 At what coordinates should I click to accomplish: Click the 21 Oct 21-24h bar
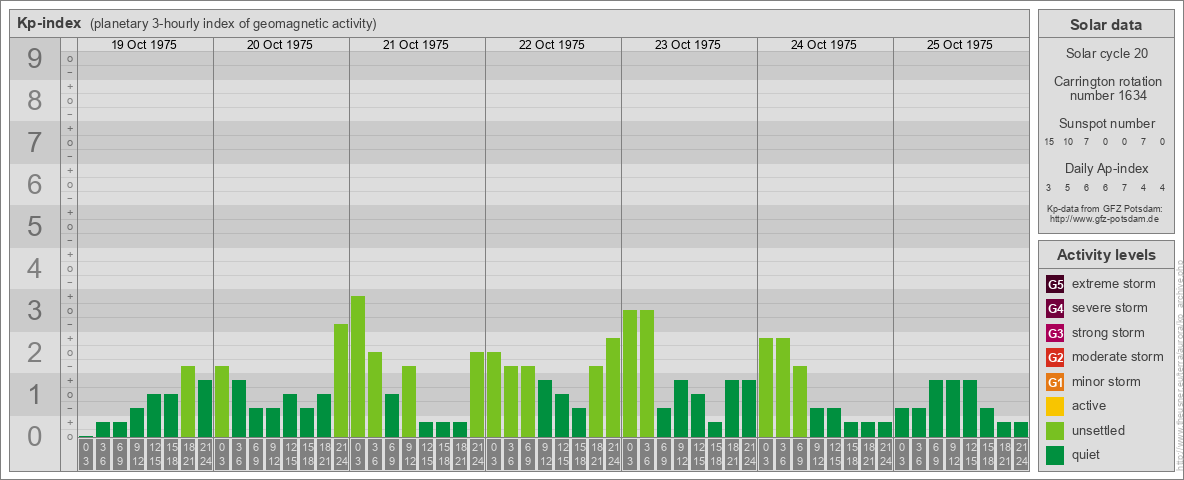(x=476, y=395)
